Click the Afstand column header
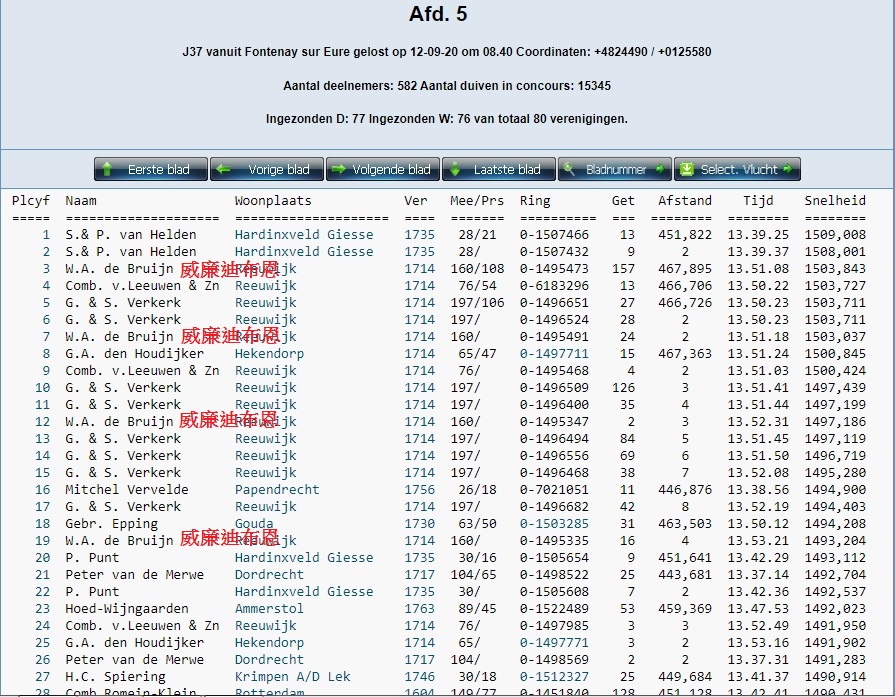This screenshot has width=895, height=697. pyautogui.click(x=685, y=201)
